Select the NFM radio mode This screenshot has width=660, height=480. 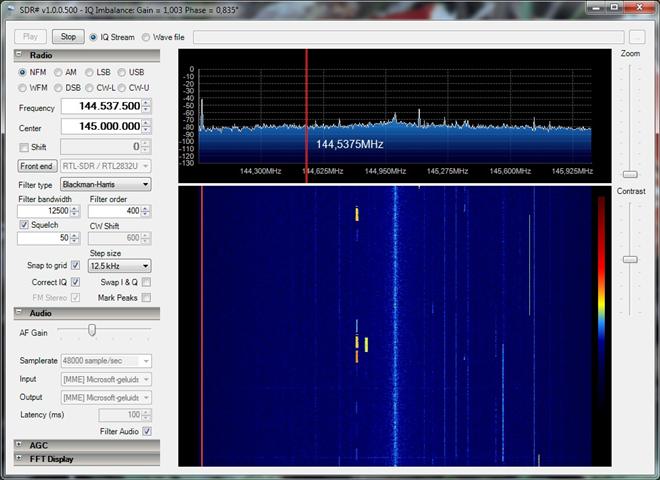pyautogui.click(x=24, y=72)
